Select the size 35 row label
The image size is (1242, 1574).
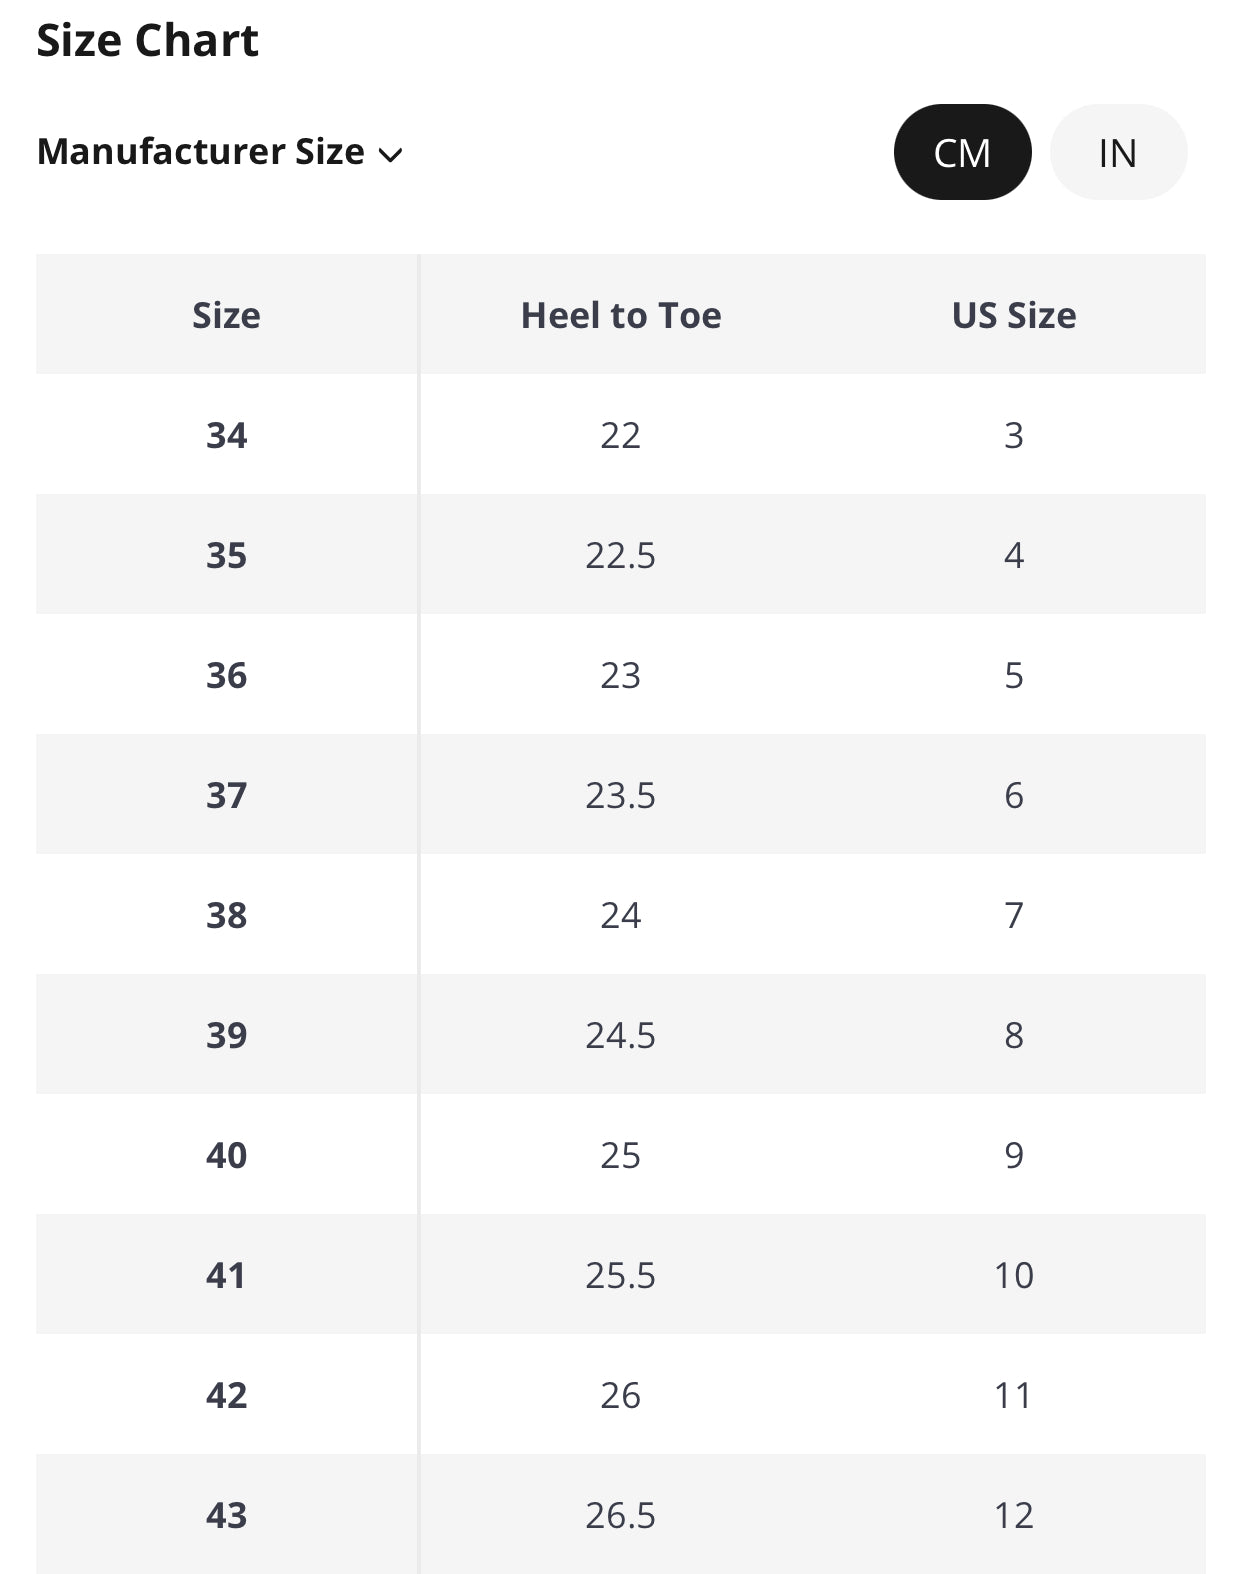point(226,555)
